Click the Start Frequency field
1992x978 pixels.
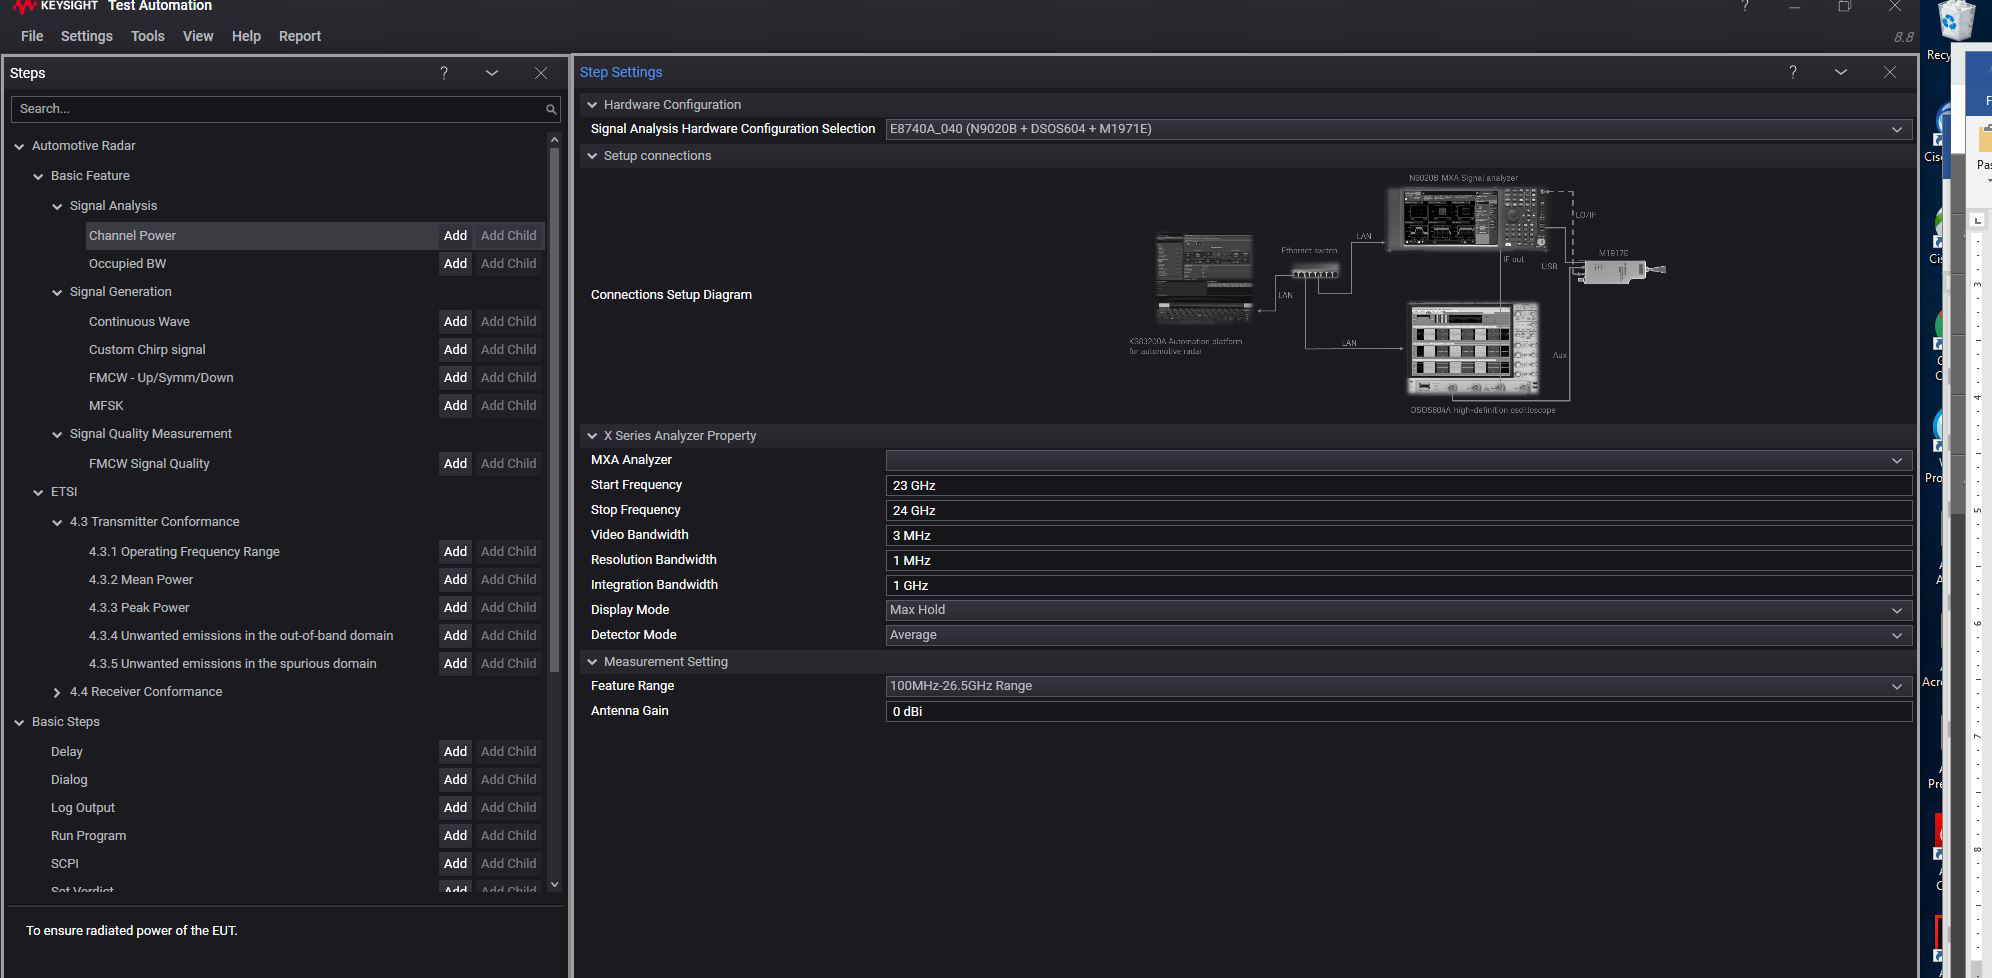[x=1399, y=486]
